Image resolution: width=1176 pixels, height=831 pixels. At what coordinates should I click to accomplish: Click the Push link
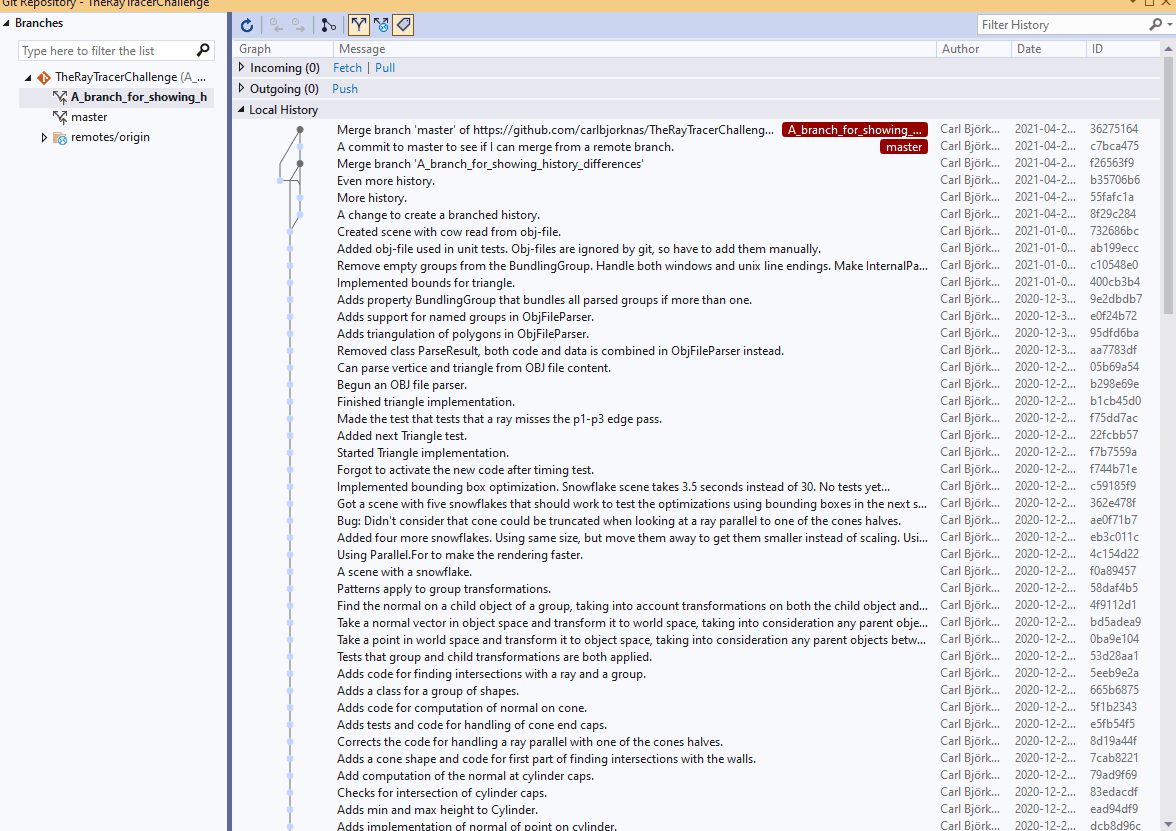click(x=344, y=88)
